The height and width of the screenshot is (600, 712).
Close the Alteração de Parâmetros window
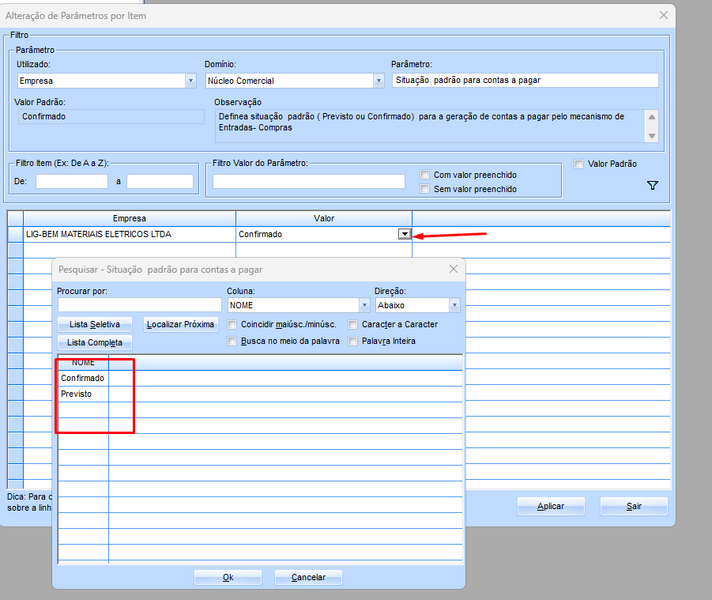[x=663, y=15]
